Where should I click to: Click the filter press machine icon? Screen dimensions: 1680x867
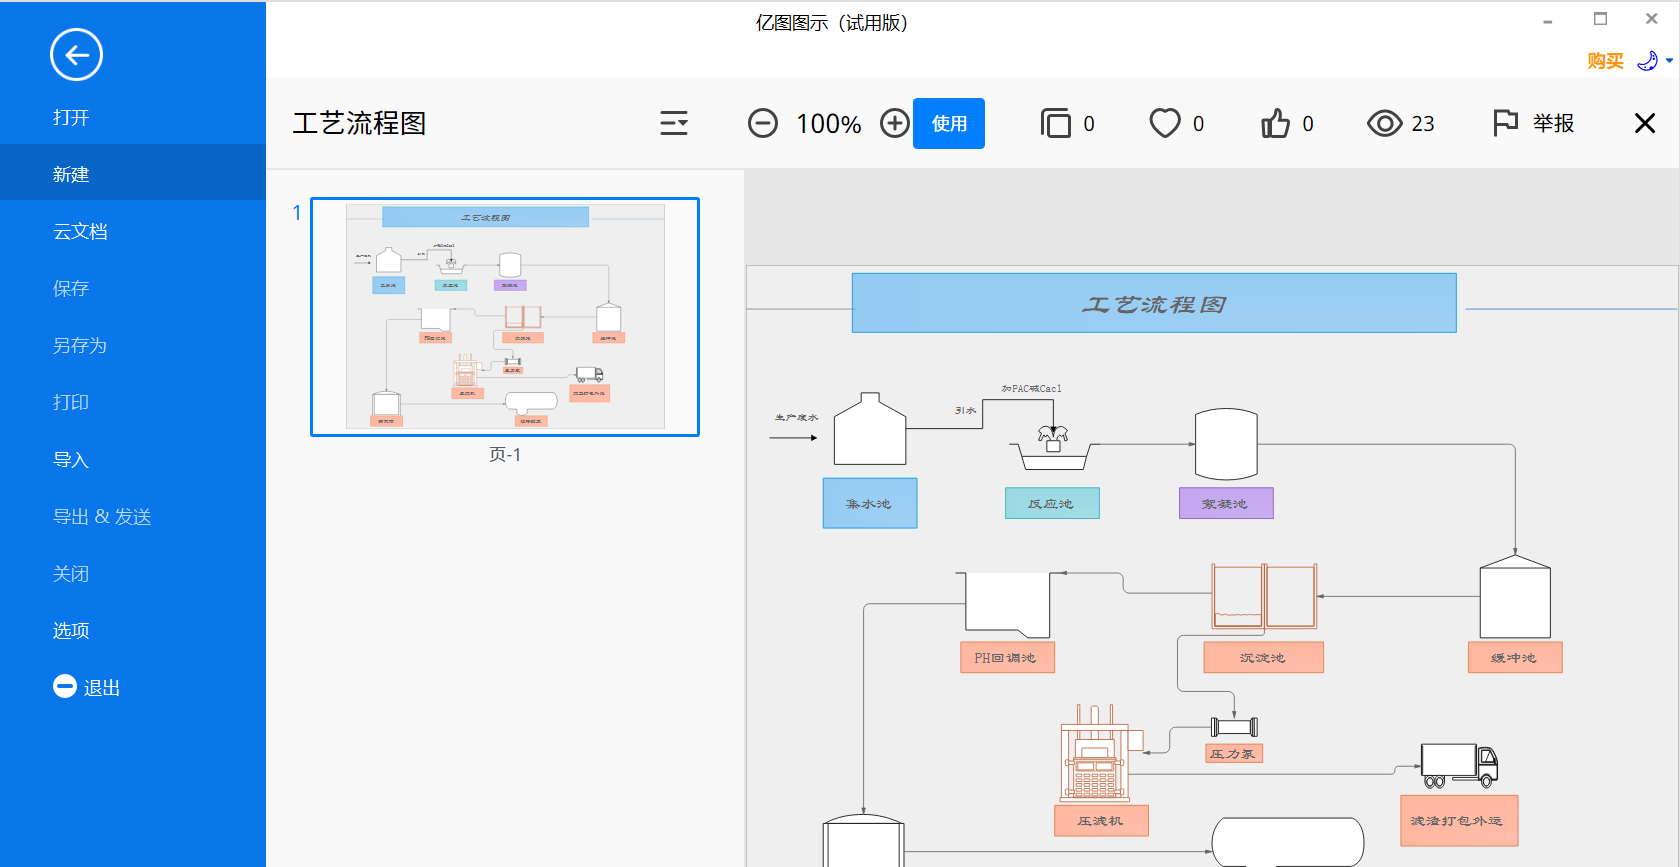pos(1100,752)
